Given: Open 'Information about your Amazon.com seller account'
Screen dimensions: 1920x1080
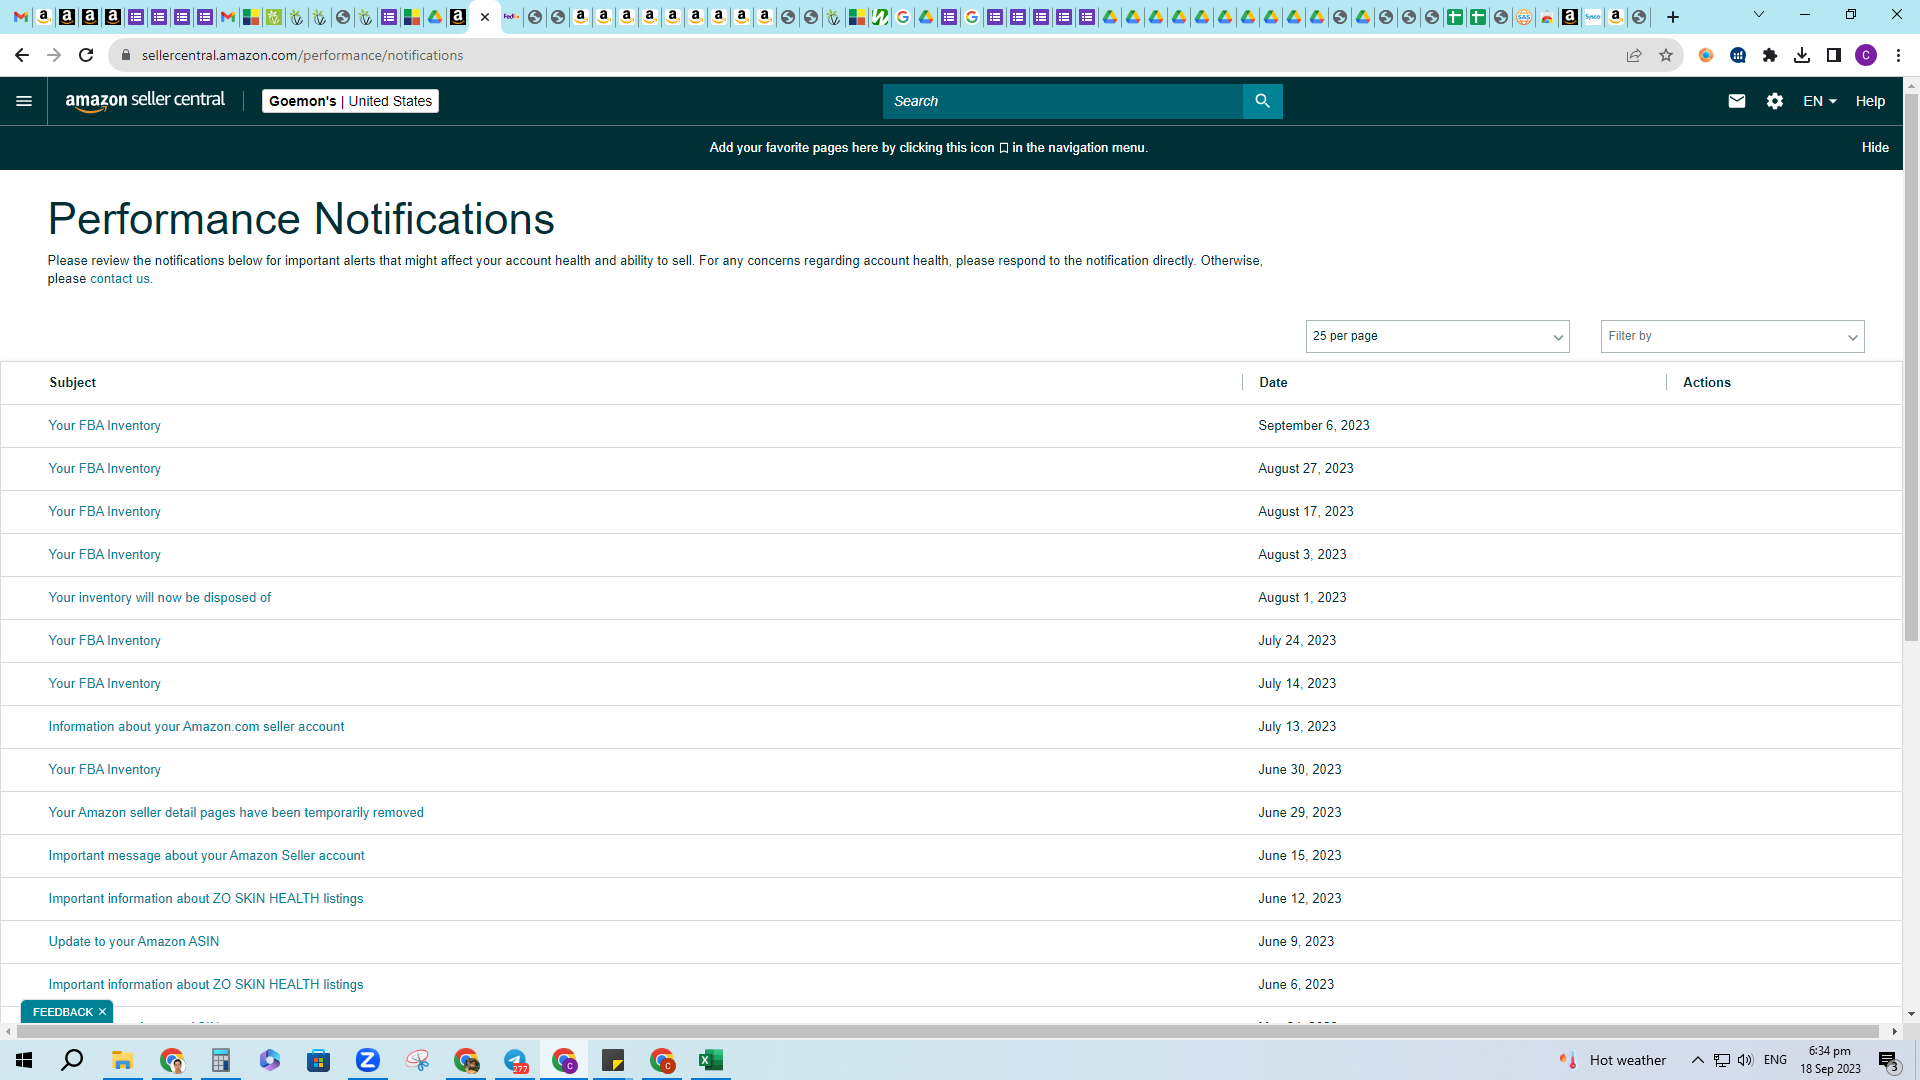Looking at the screenshot, I should [196, 727].
